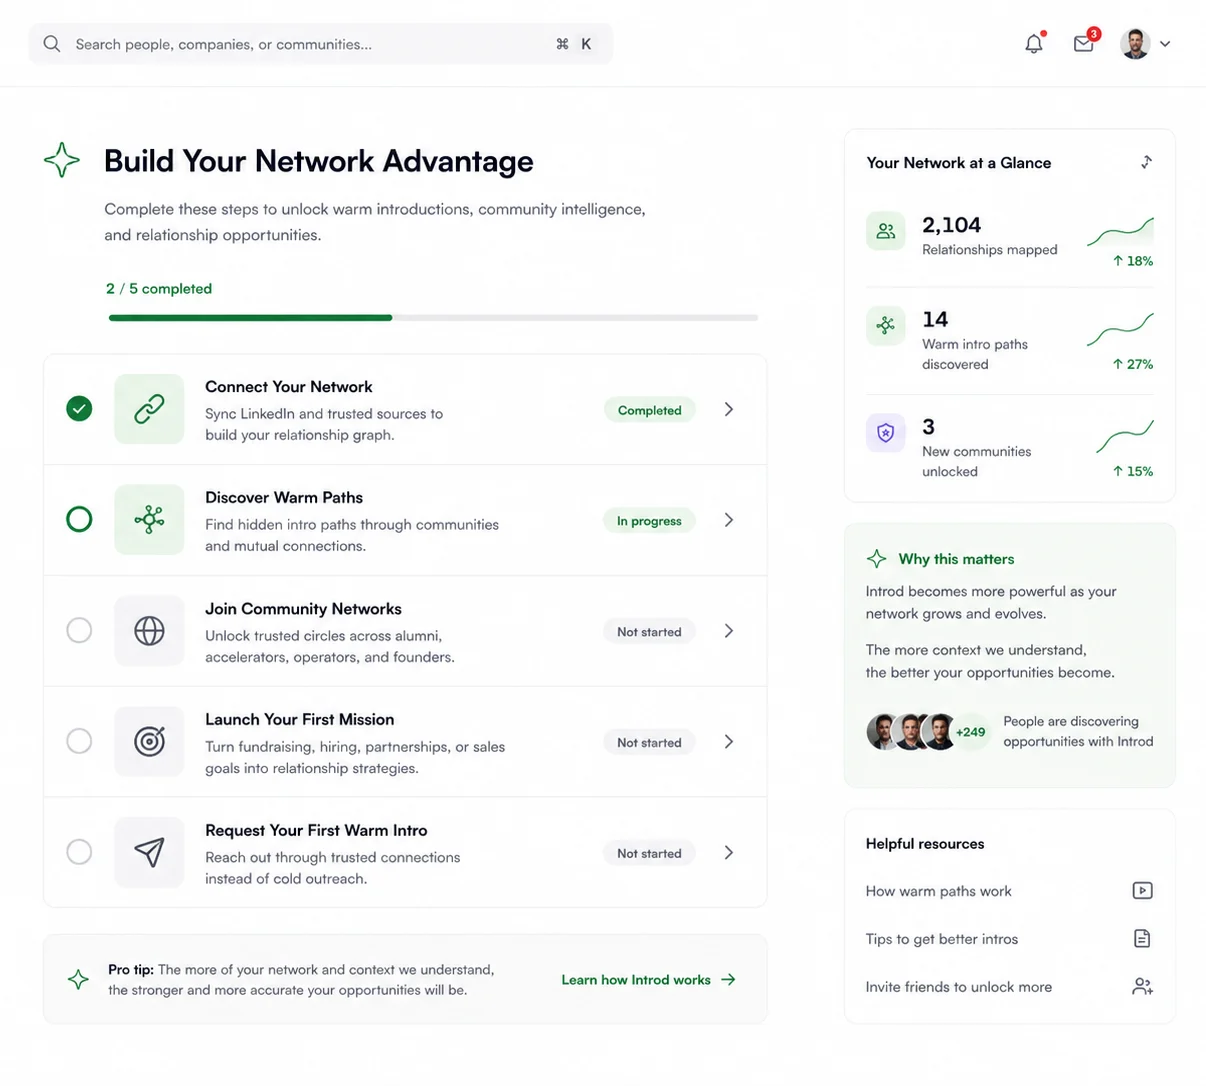
Task: Click the Relationships mapped people icon
Action: (886, 231)
